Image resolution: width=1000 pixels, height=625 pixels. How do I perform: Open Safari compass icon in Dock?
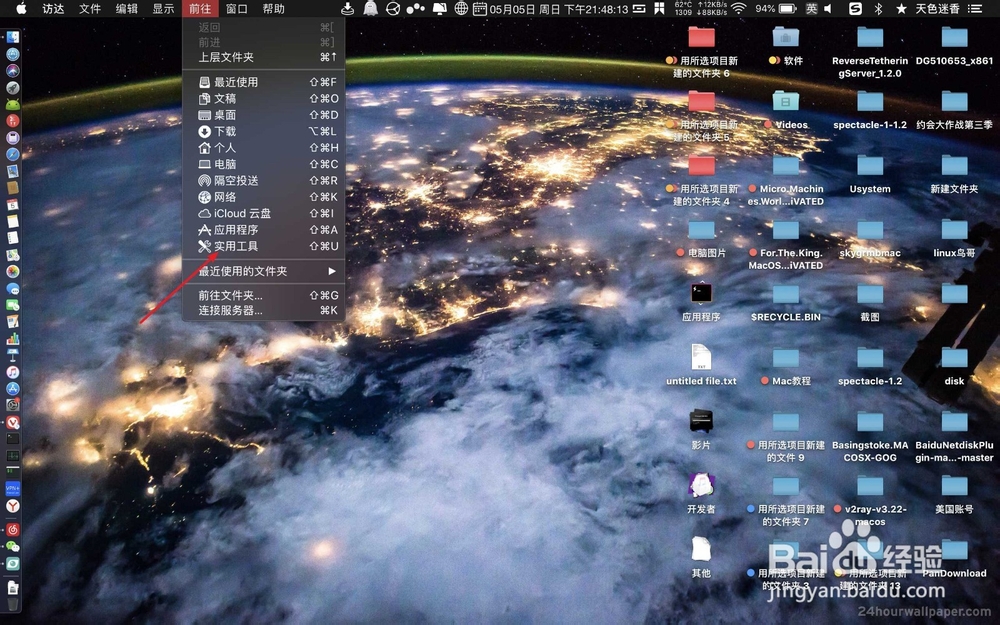coord(13,154)
